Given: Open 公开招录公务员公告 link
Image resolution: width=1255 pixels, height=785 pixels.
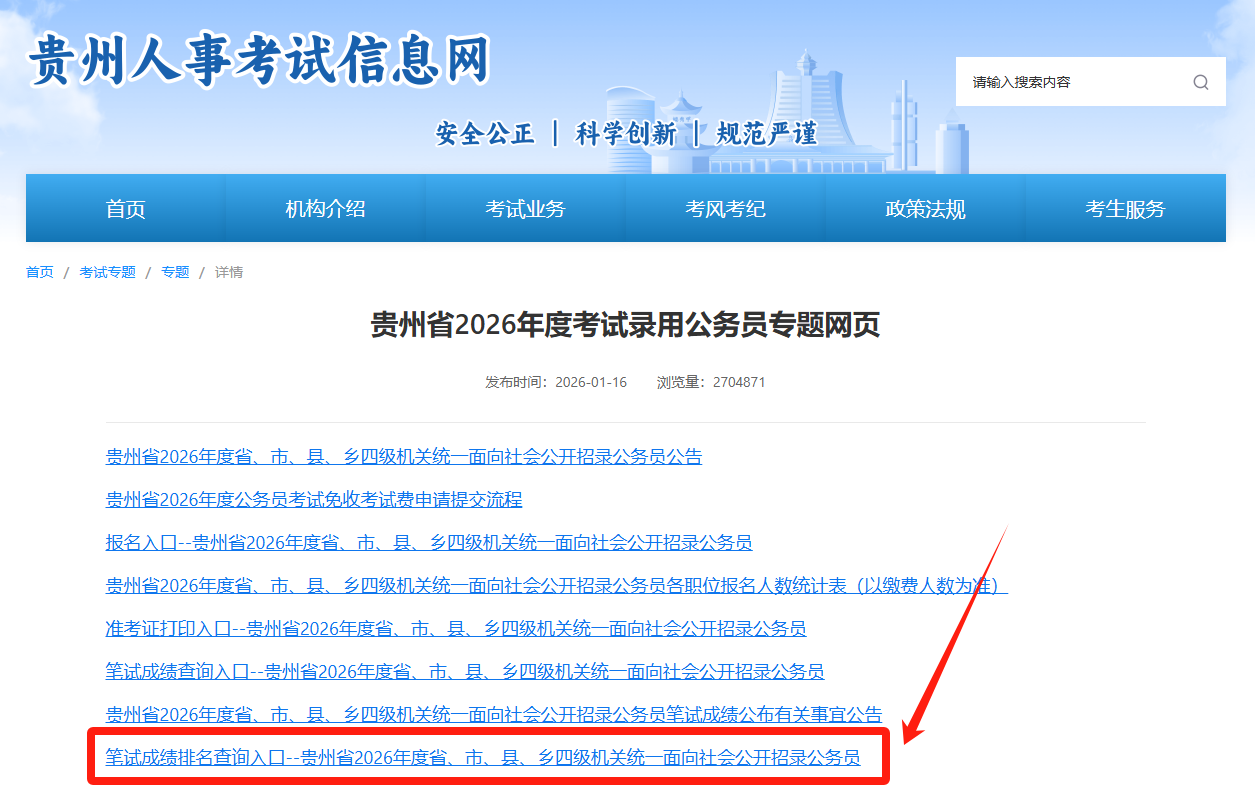Looking at the screenshot, I should [x=404, y=457].
